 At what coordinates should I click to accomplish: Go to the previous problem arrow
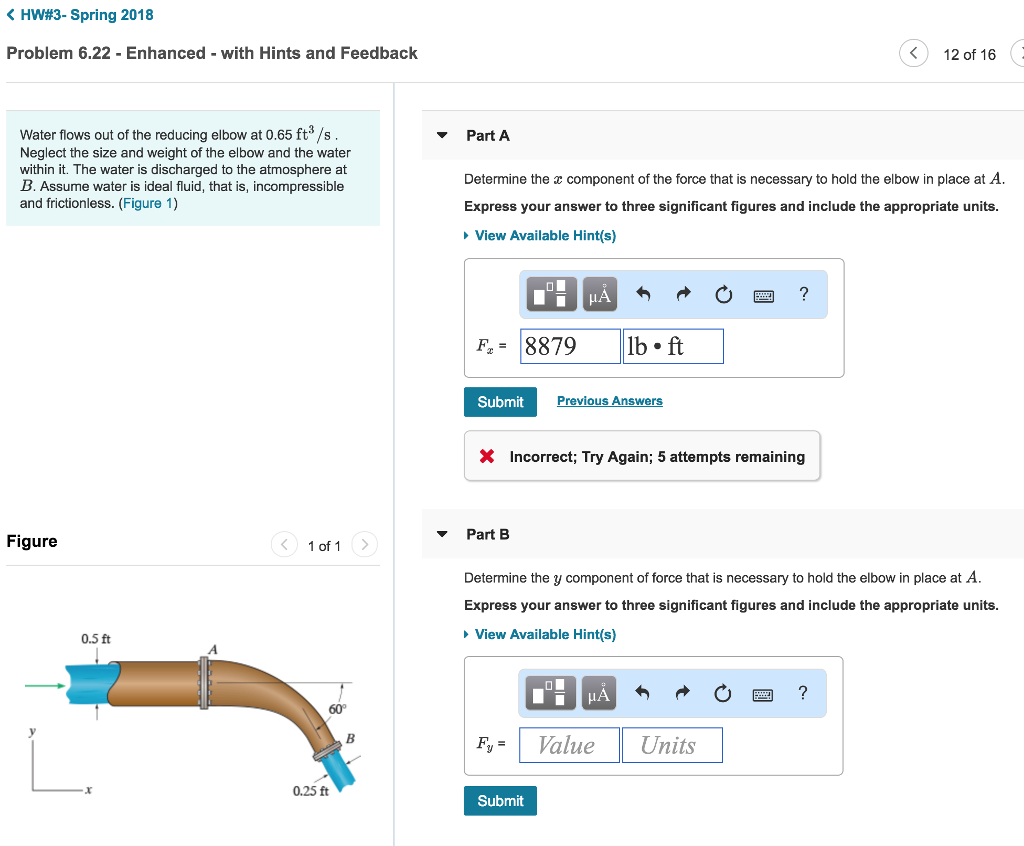coord(913,54)
